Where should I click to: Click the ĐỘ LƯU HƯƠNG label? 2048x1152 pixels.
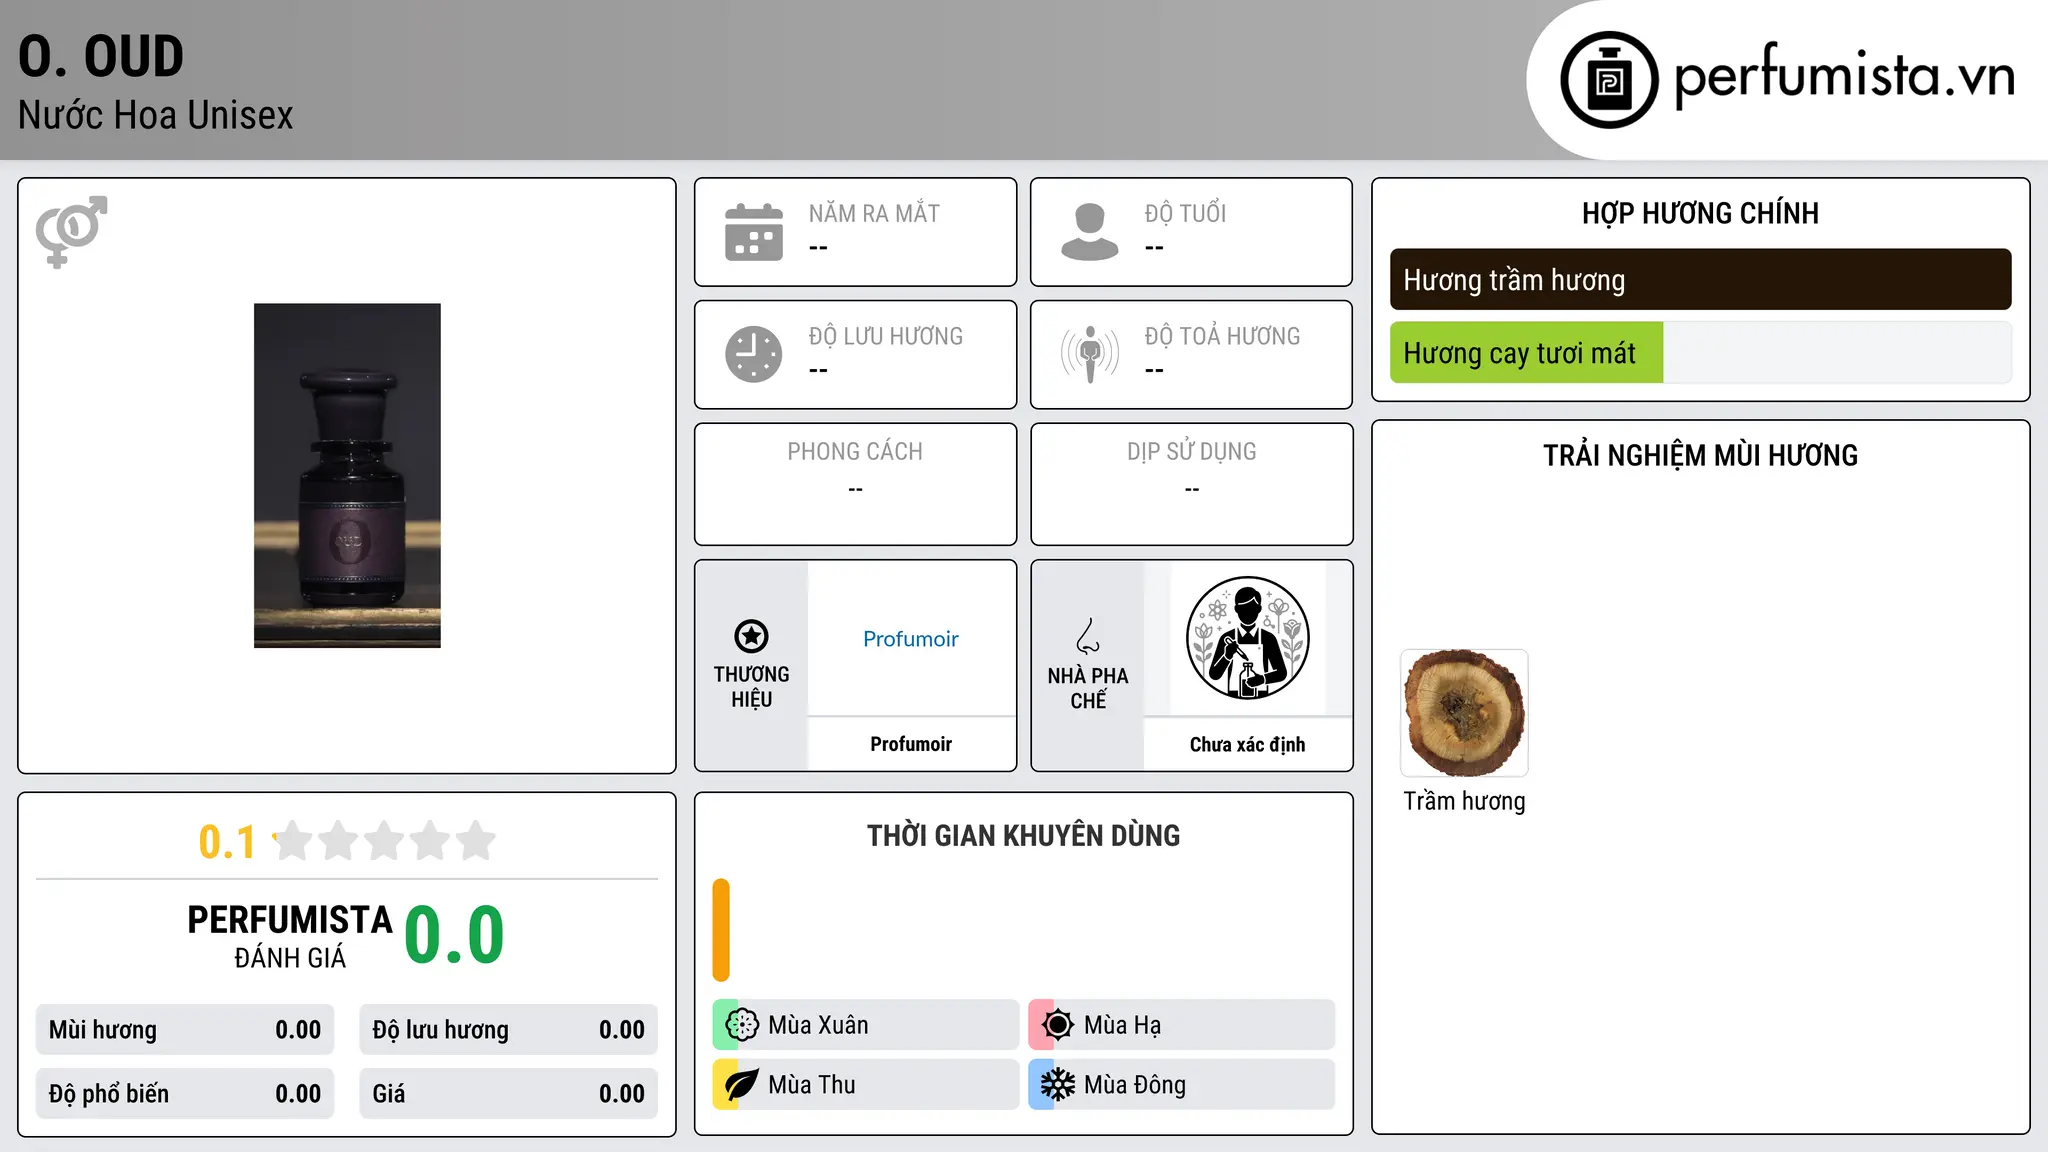pyautogui.click(x=886, y=337)
